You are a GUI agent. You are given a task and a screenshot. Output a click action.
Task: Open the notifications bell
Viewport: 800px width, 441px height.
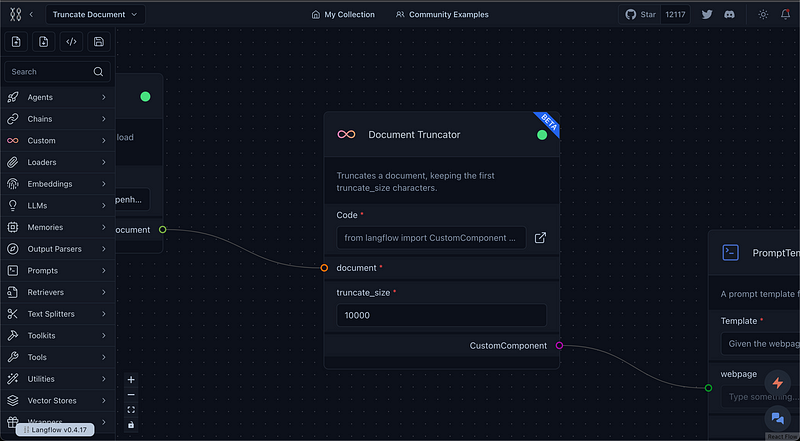(x=785, y=15)
